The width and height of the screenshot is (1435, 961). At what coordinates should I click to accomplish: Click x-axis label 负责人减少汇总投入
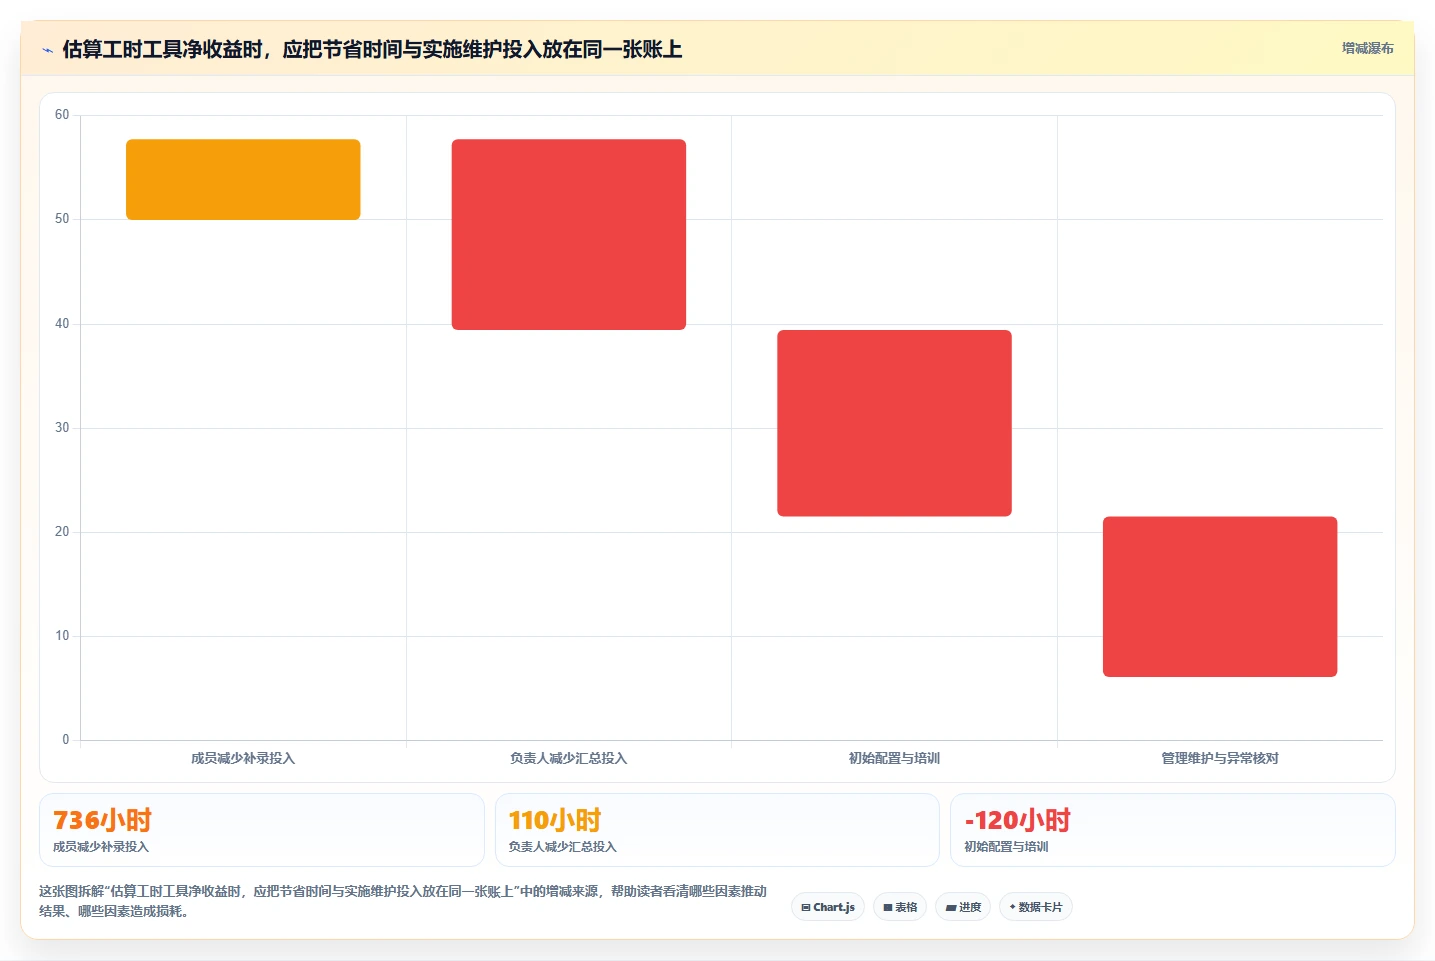569,758
